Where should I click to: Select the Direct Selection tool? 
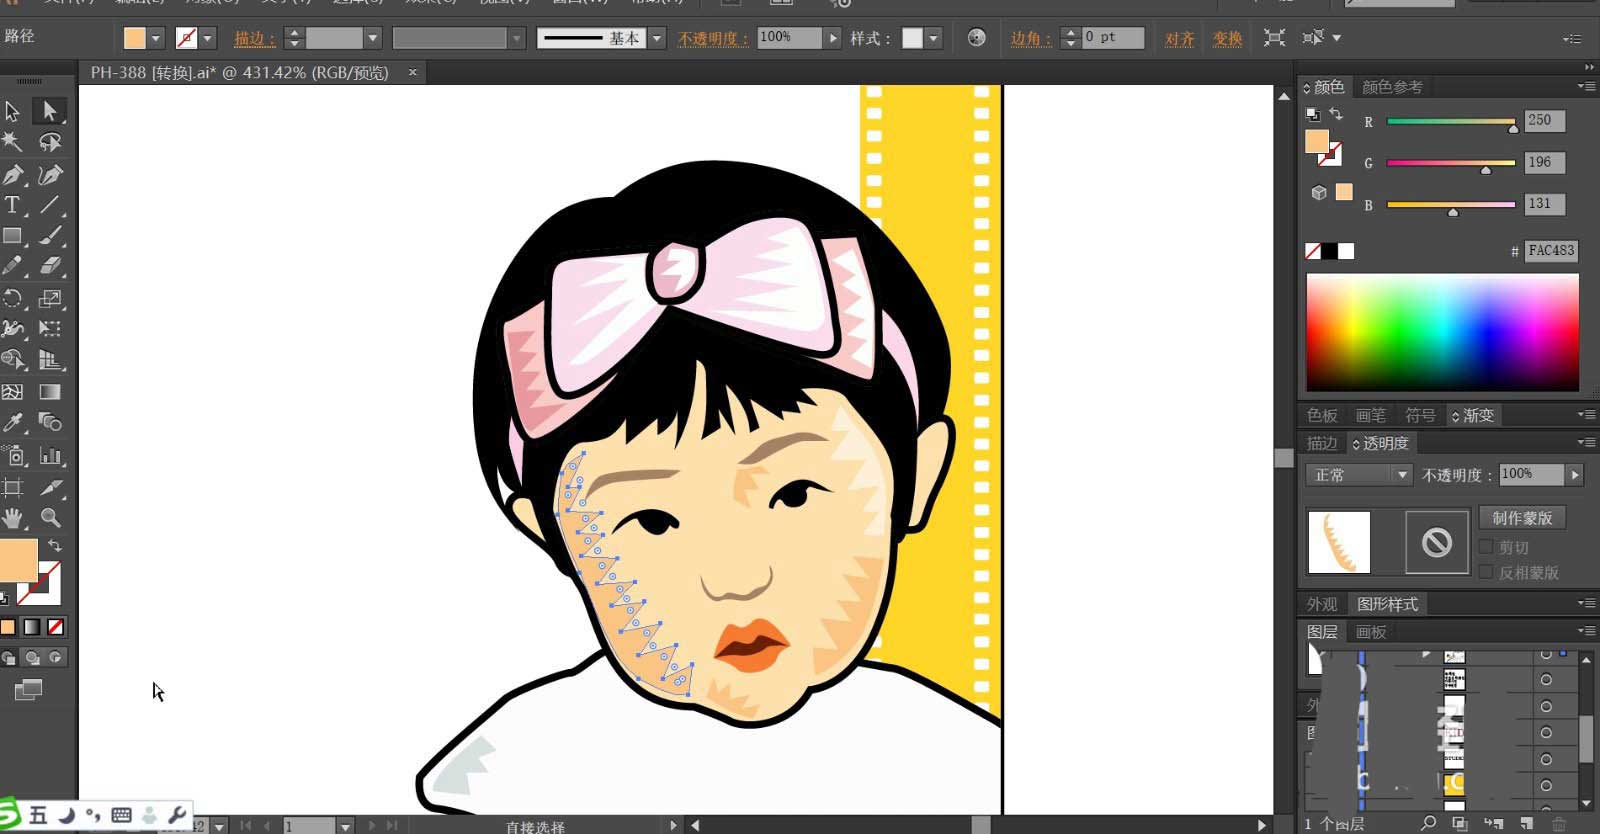[x=49, y=111]
